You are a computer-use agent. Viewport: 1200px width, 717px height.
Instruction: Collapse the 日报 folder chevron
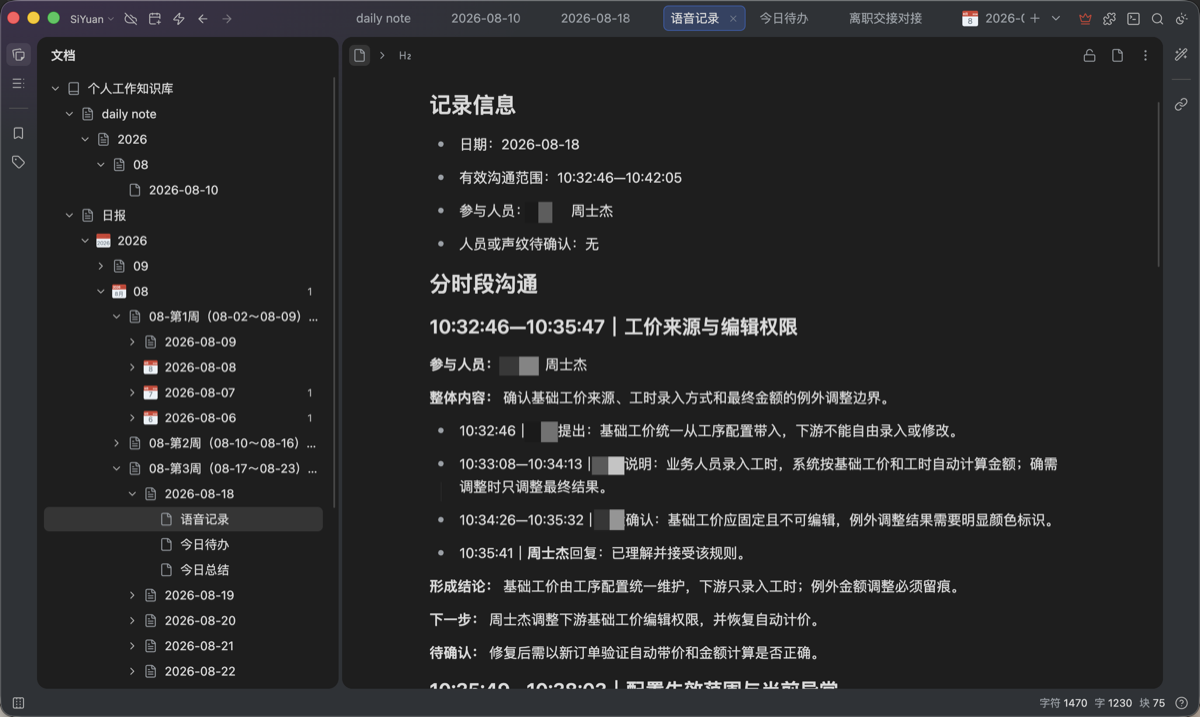click(x=70, y=215)
